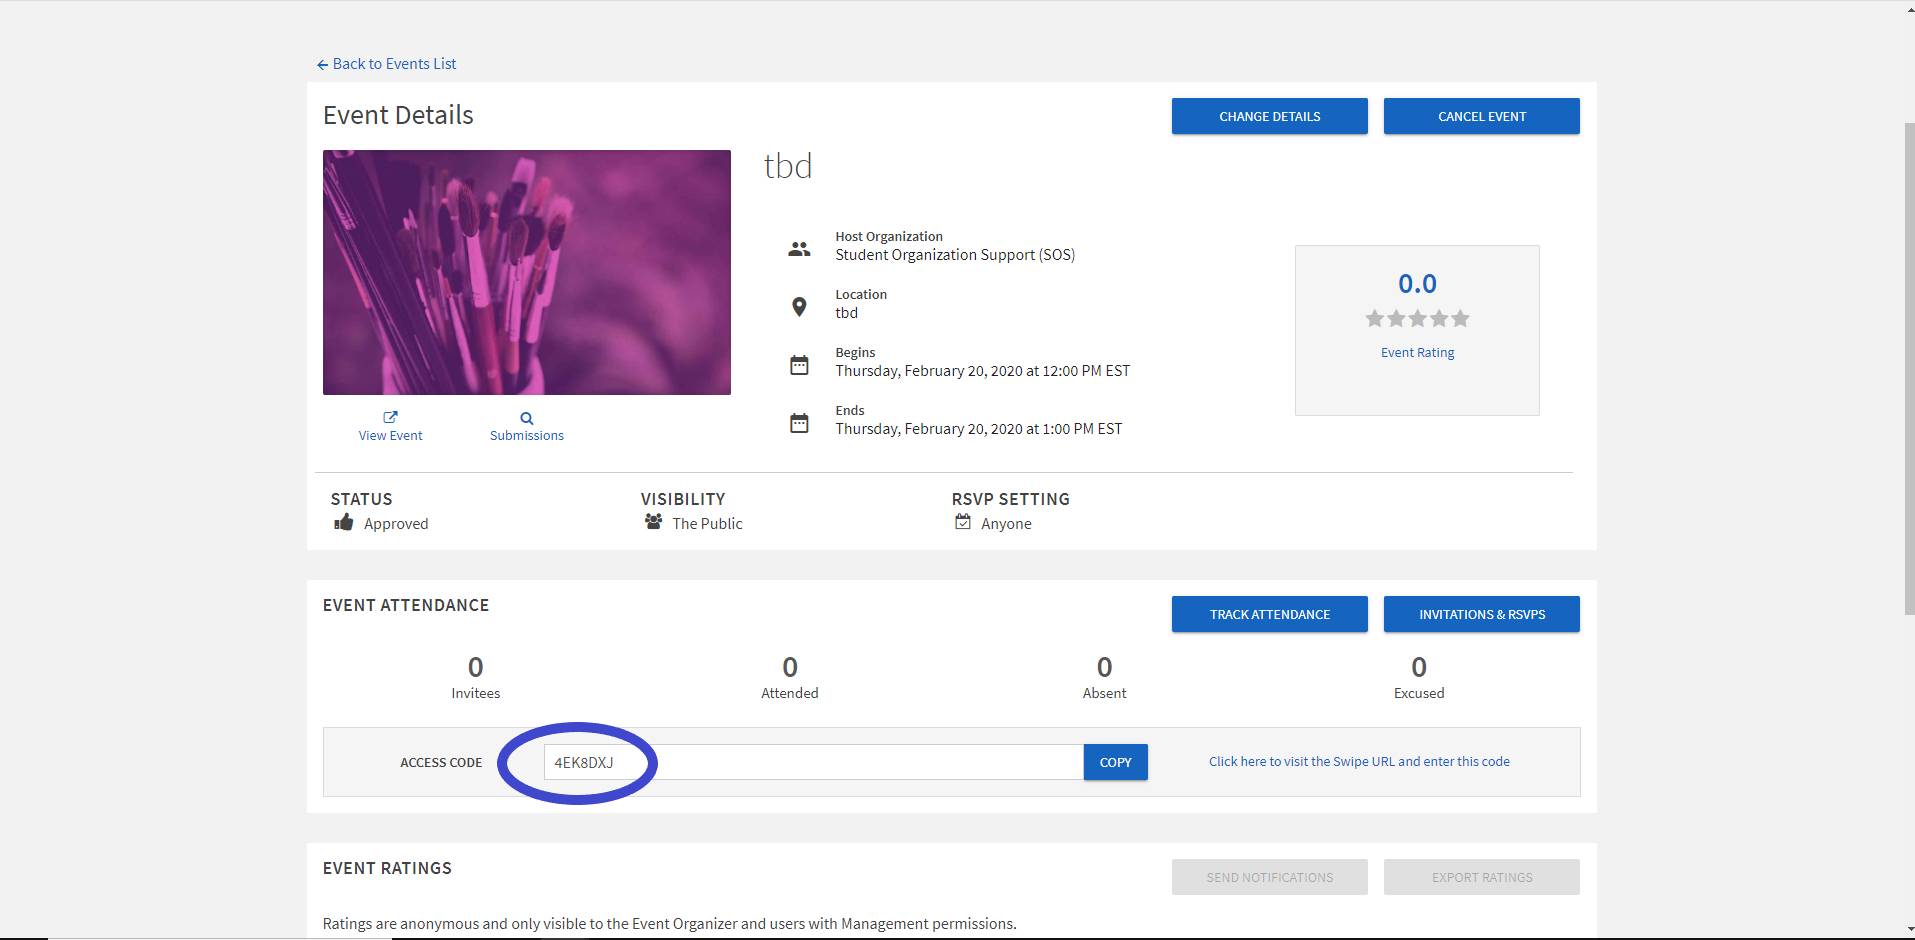The height and width of the screenshot is (940, 1915).
Task: Click the Approved thumbs-up status icon
Action: pos(344,522)
